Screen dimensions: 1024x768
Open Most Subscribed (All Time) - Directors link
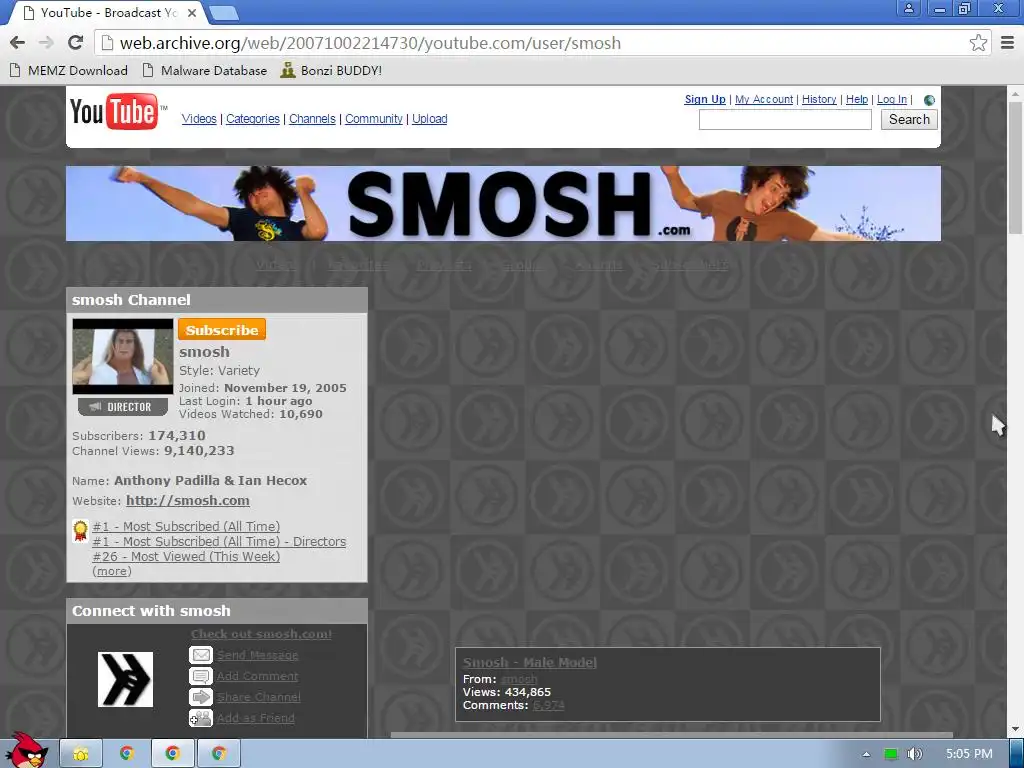tap(219, 541)
